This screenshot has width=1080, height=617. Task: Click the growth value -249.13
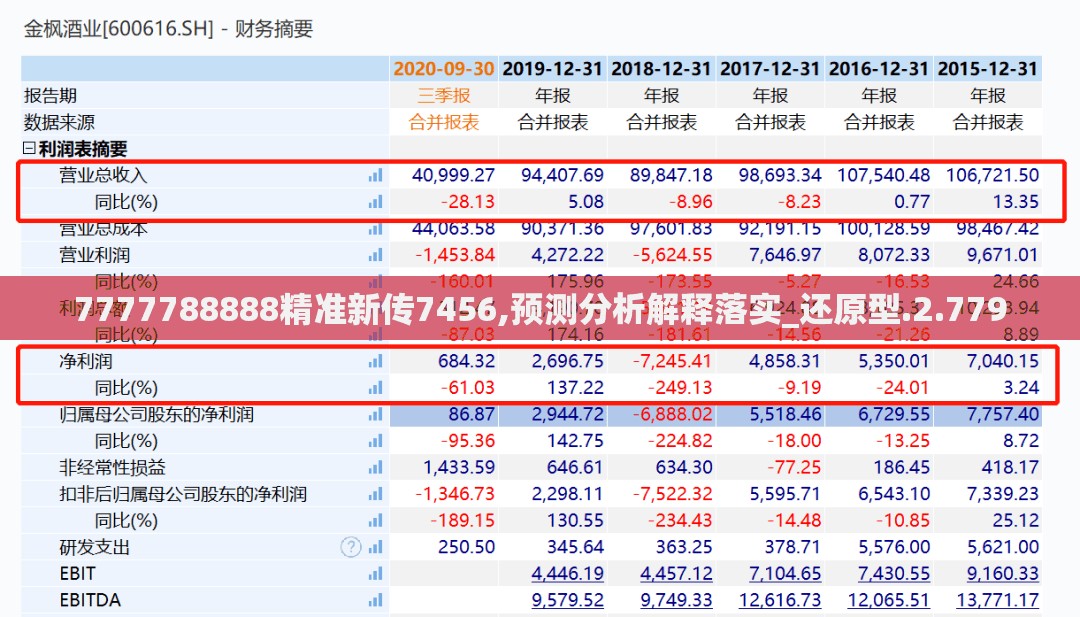click(680, 388)
